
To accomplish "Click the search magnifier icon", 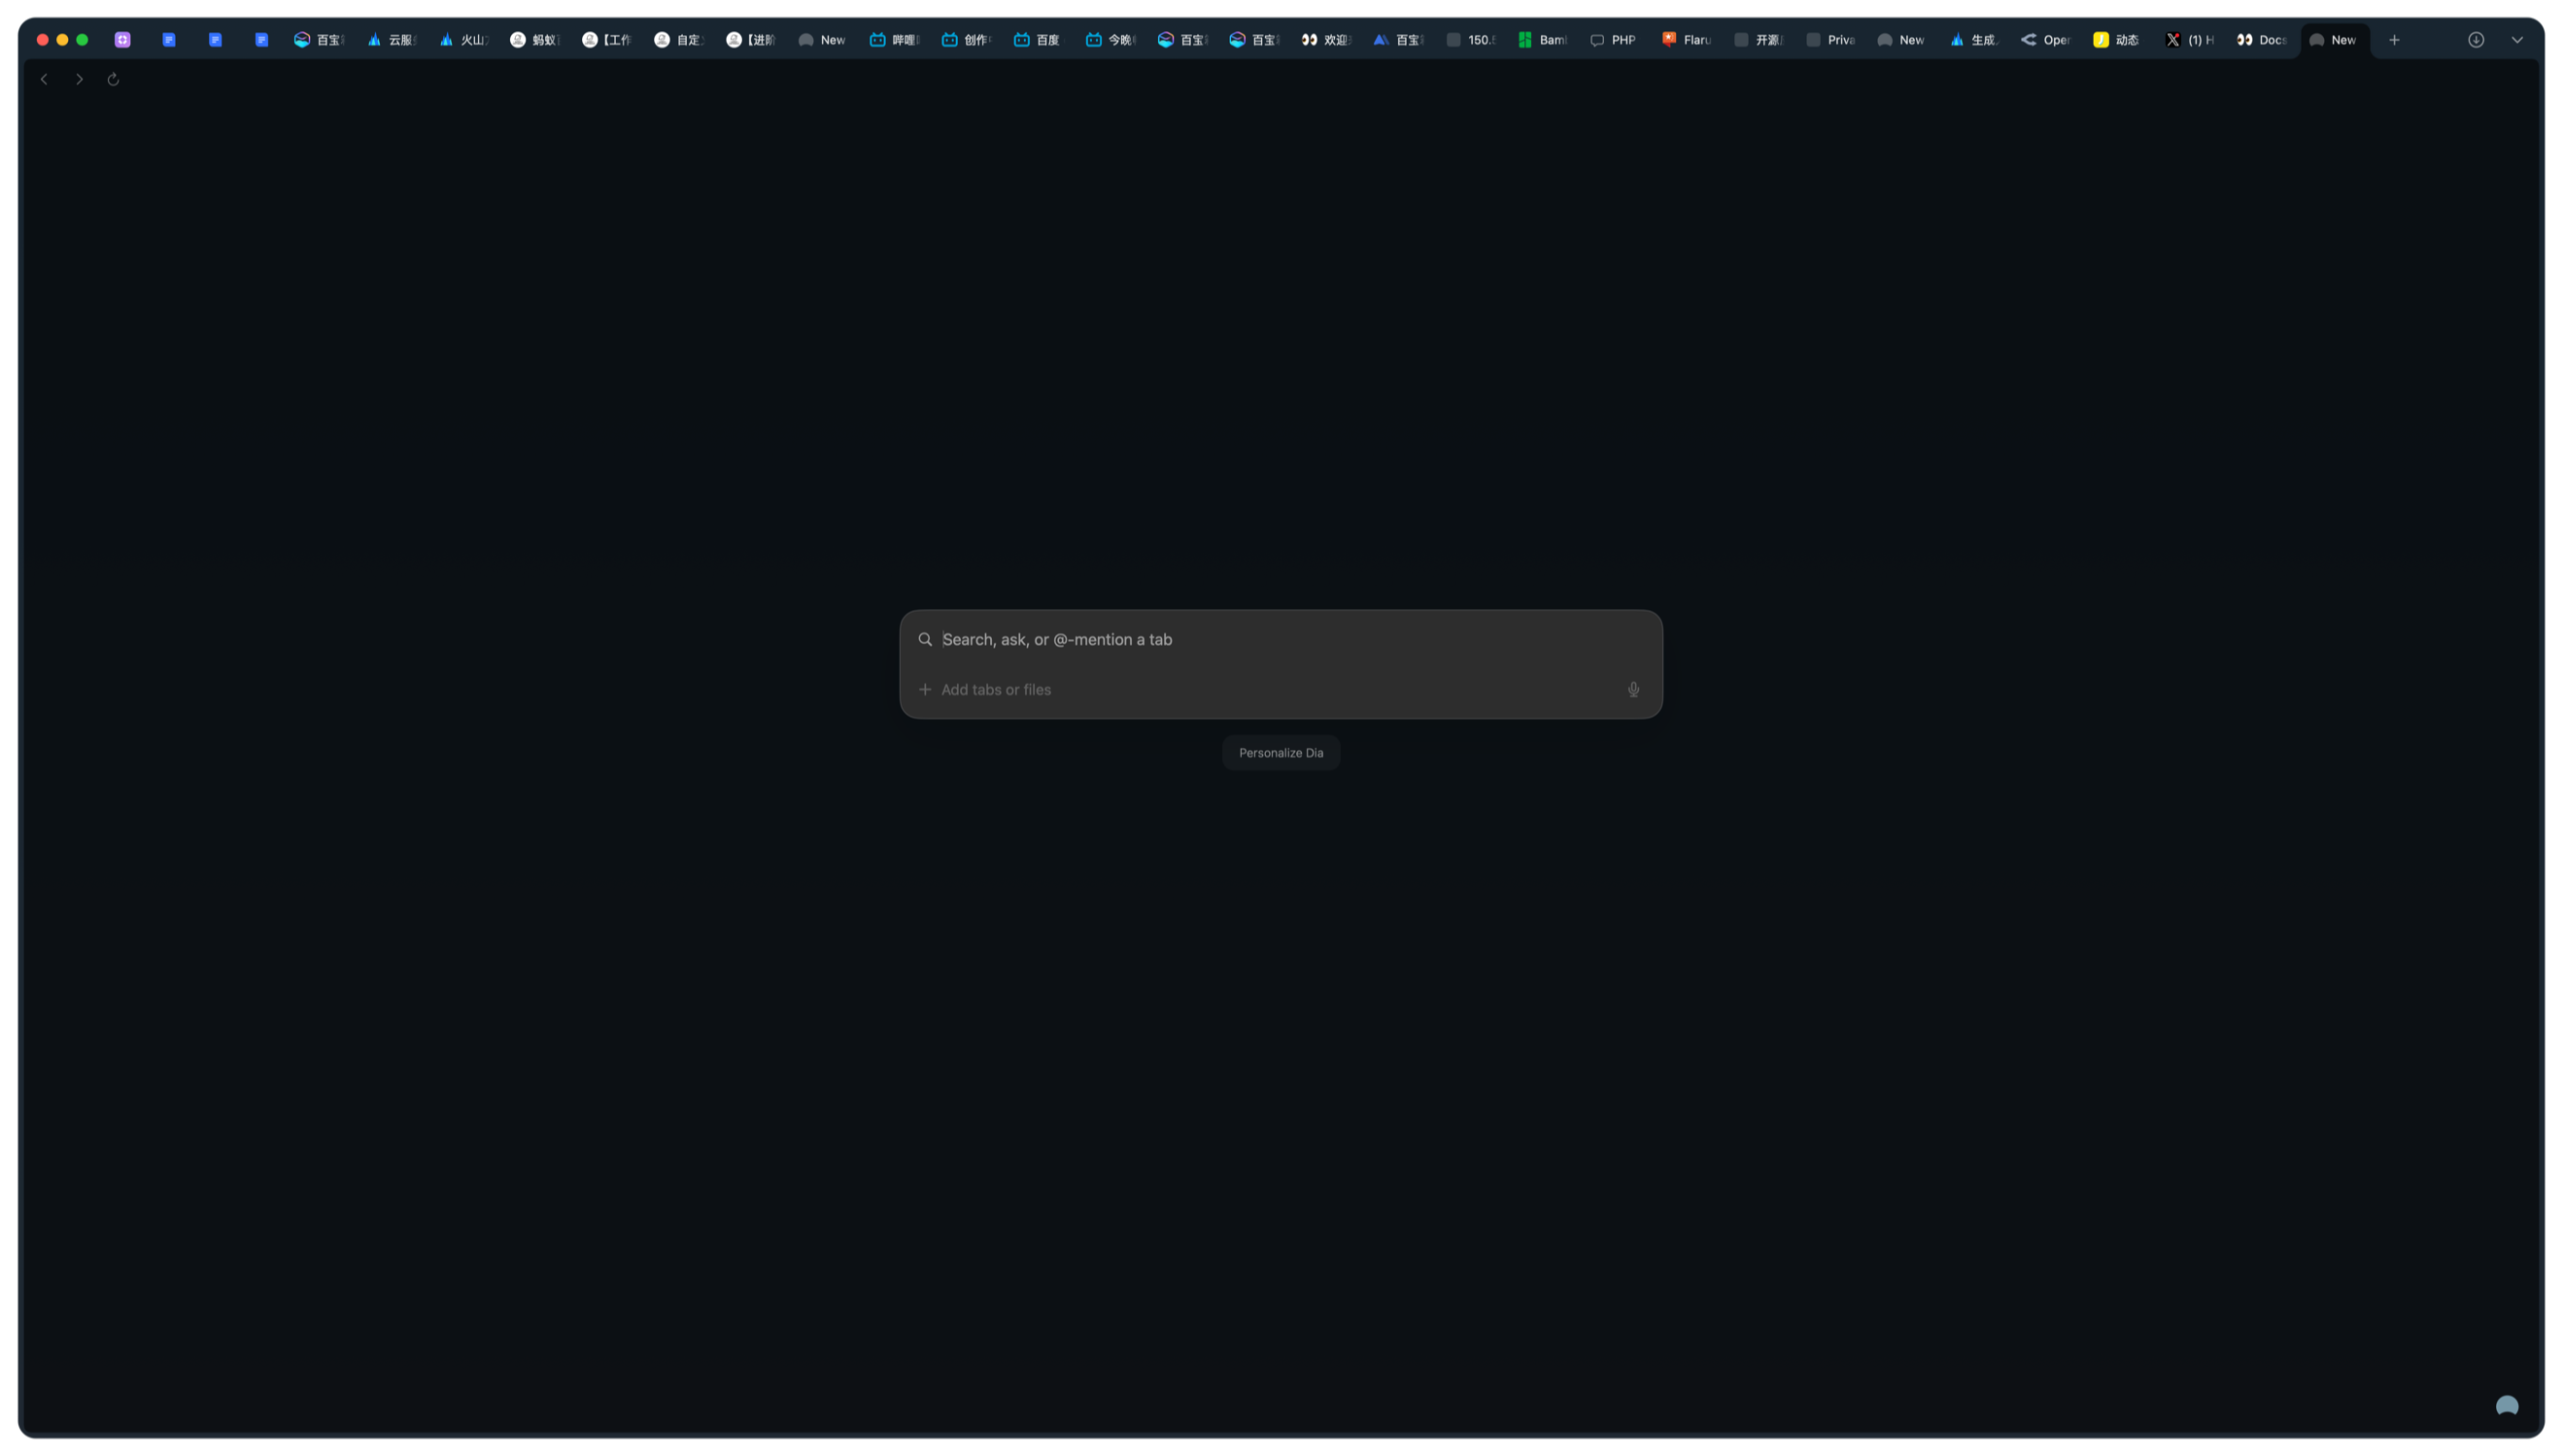I will point(925,639).
